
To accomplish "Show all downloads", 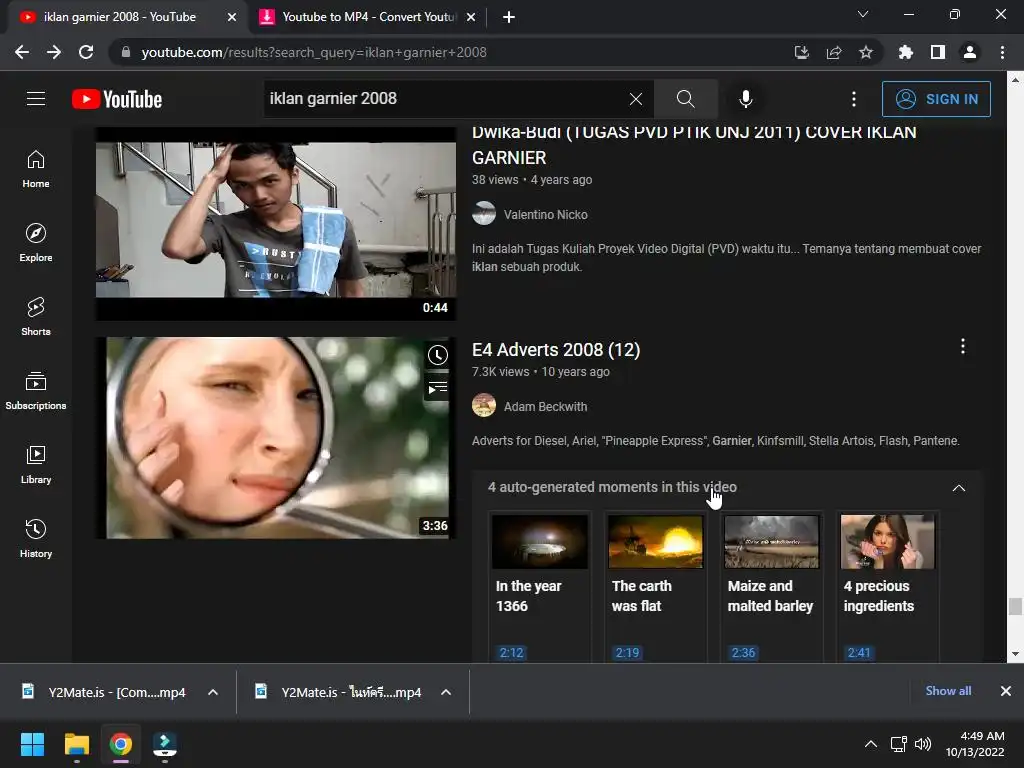I will point(948,691).
